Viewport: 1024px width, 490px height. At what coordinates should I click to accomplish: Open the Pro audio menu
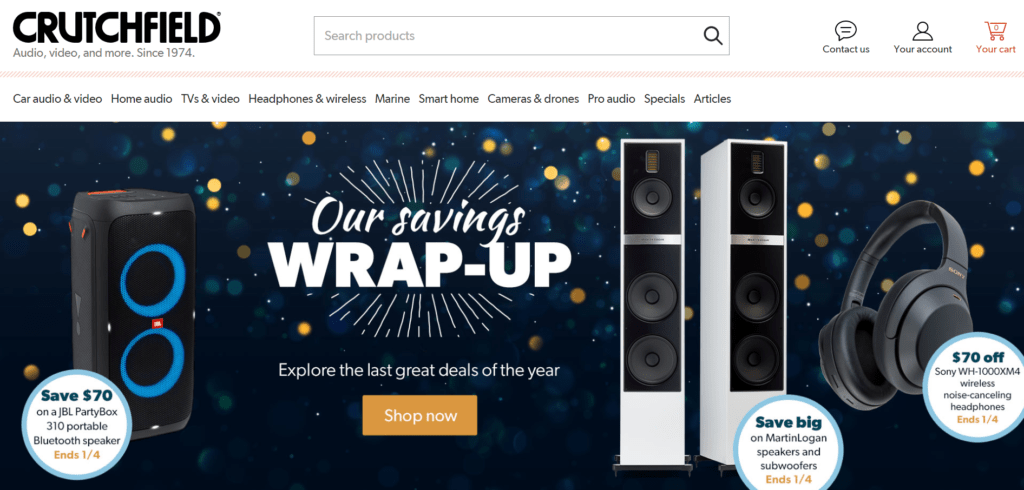(611, 99)
